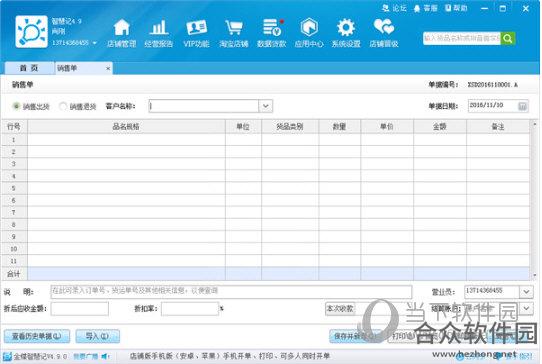Expand the 客户名称 dropdown arrow
The width and height of the screenshot is (542, 364).
tap(265, 106)
